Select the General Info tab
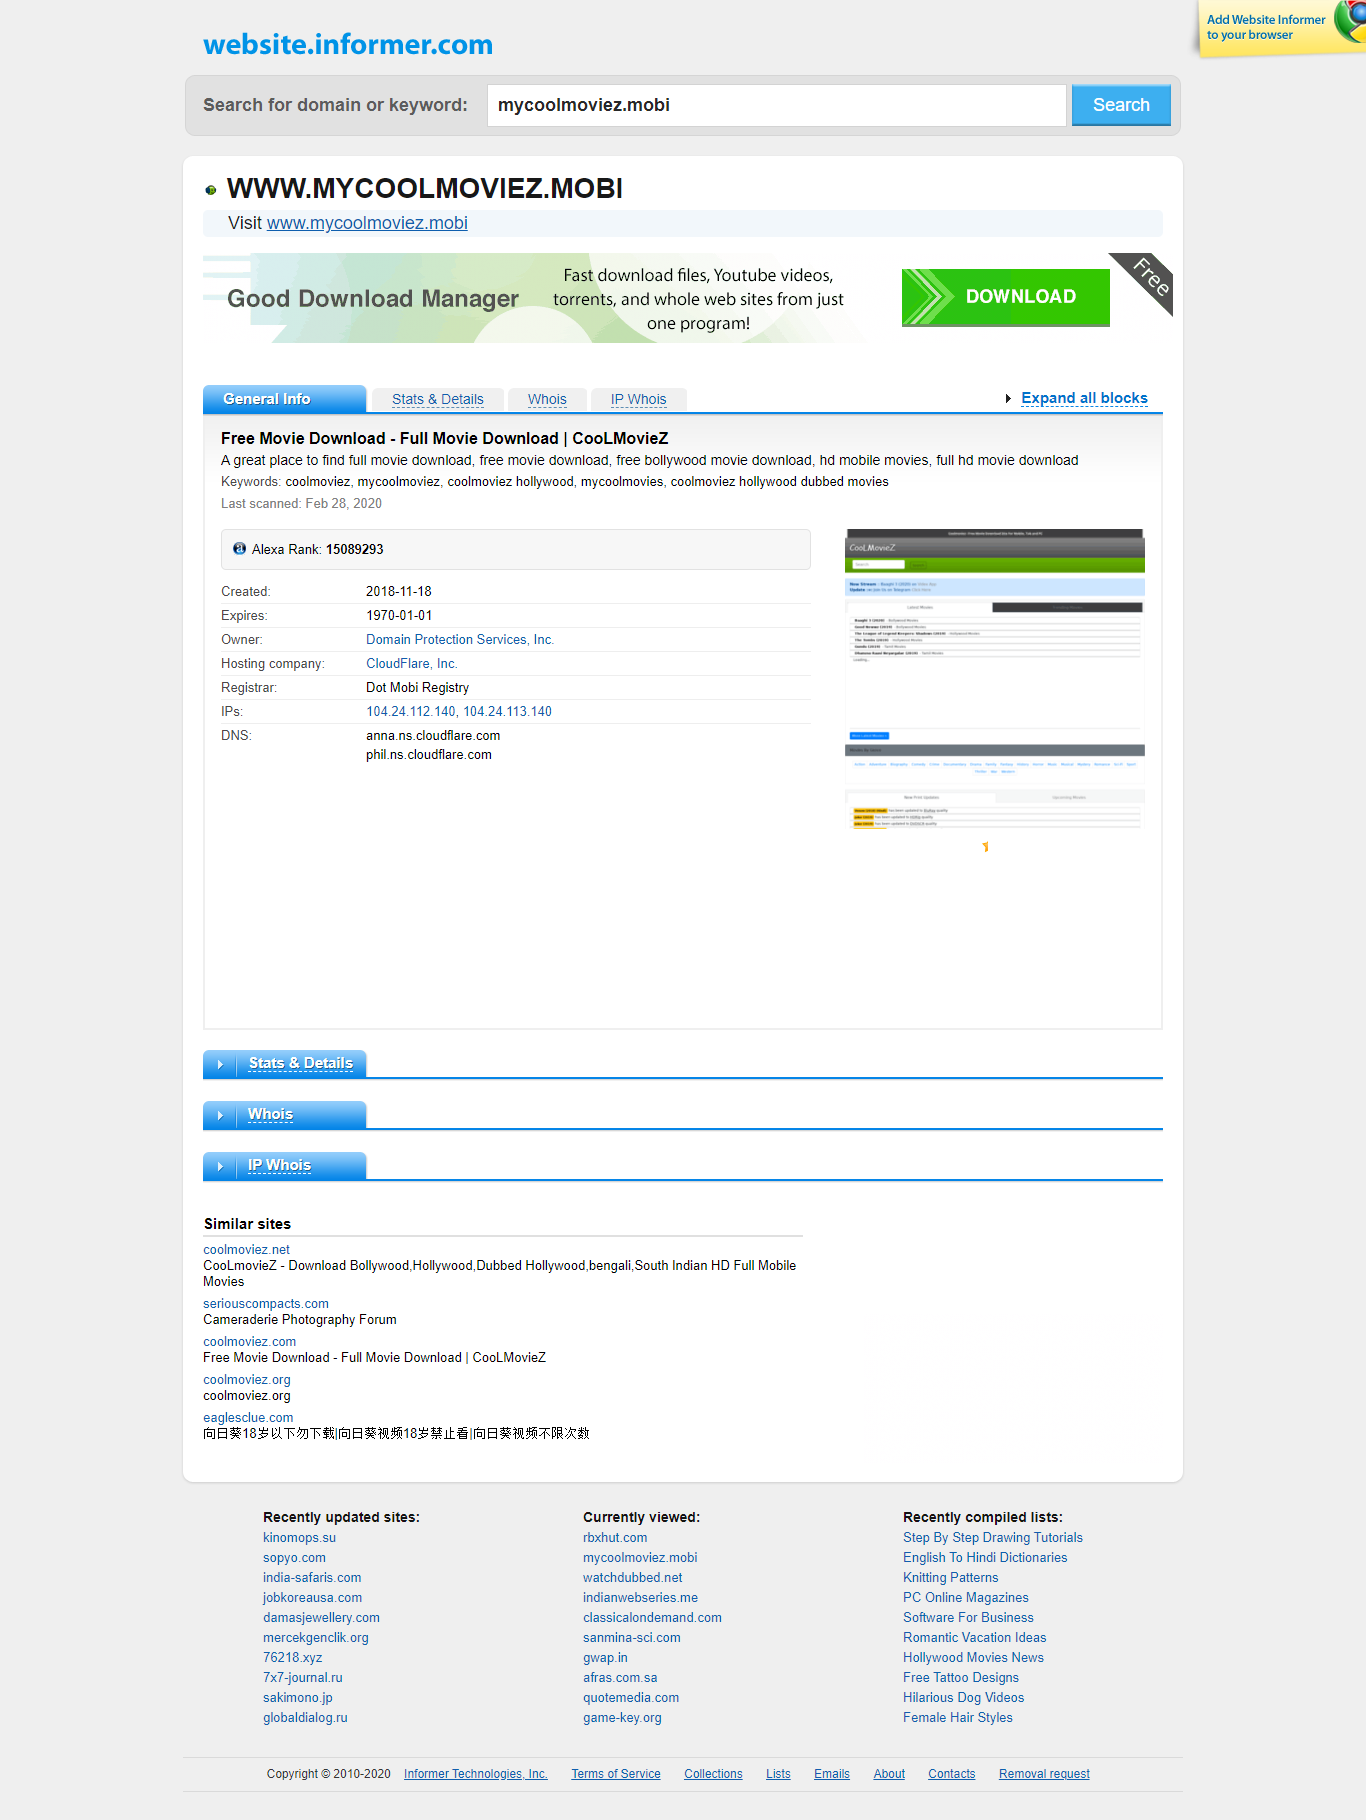Viewport: 1366px width, 1820px height. point(284,399)
